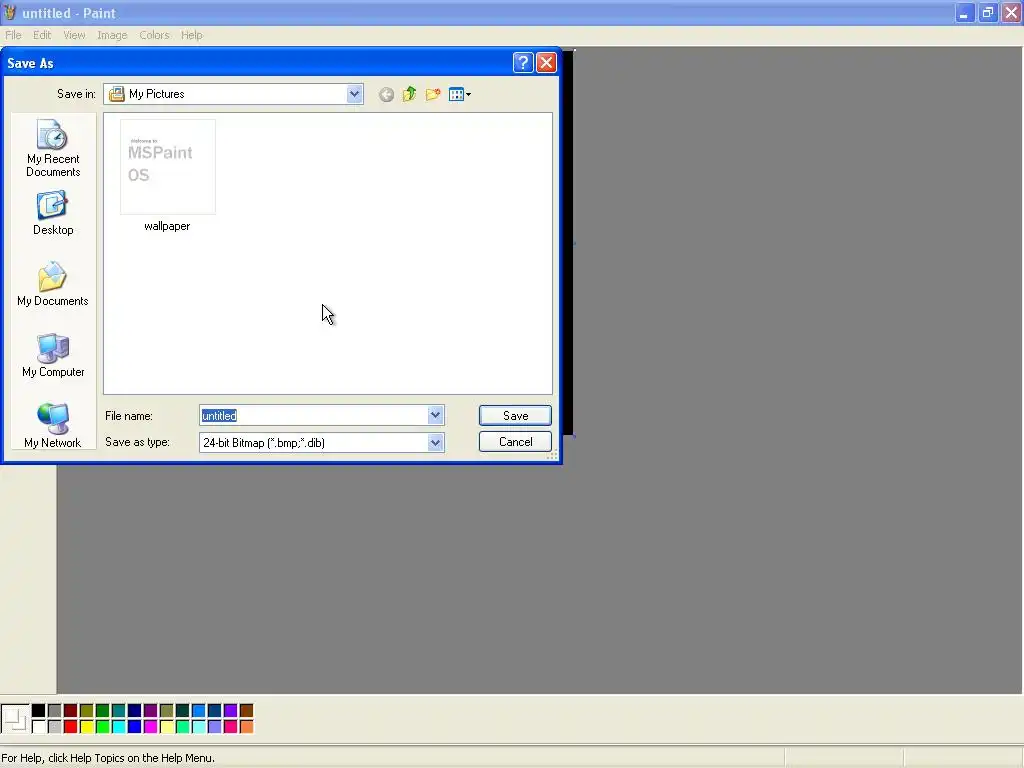Screen dimensions: 1024x768
Task: Open the Colors menu in Paint
Action: coord(154,35)
